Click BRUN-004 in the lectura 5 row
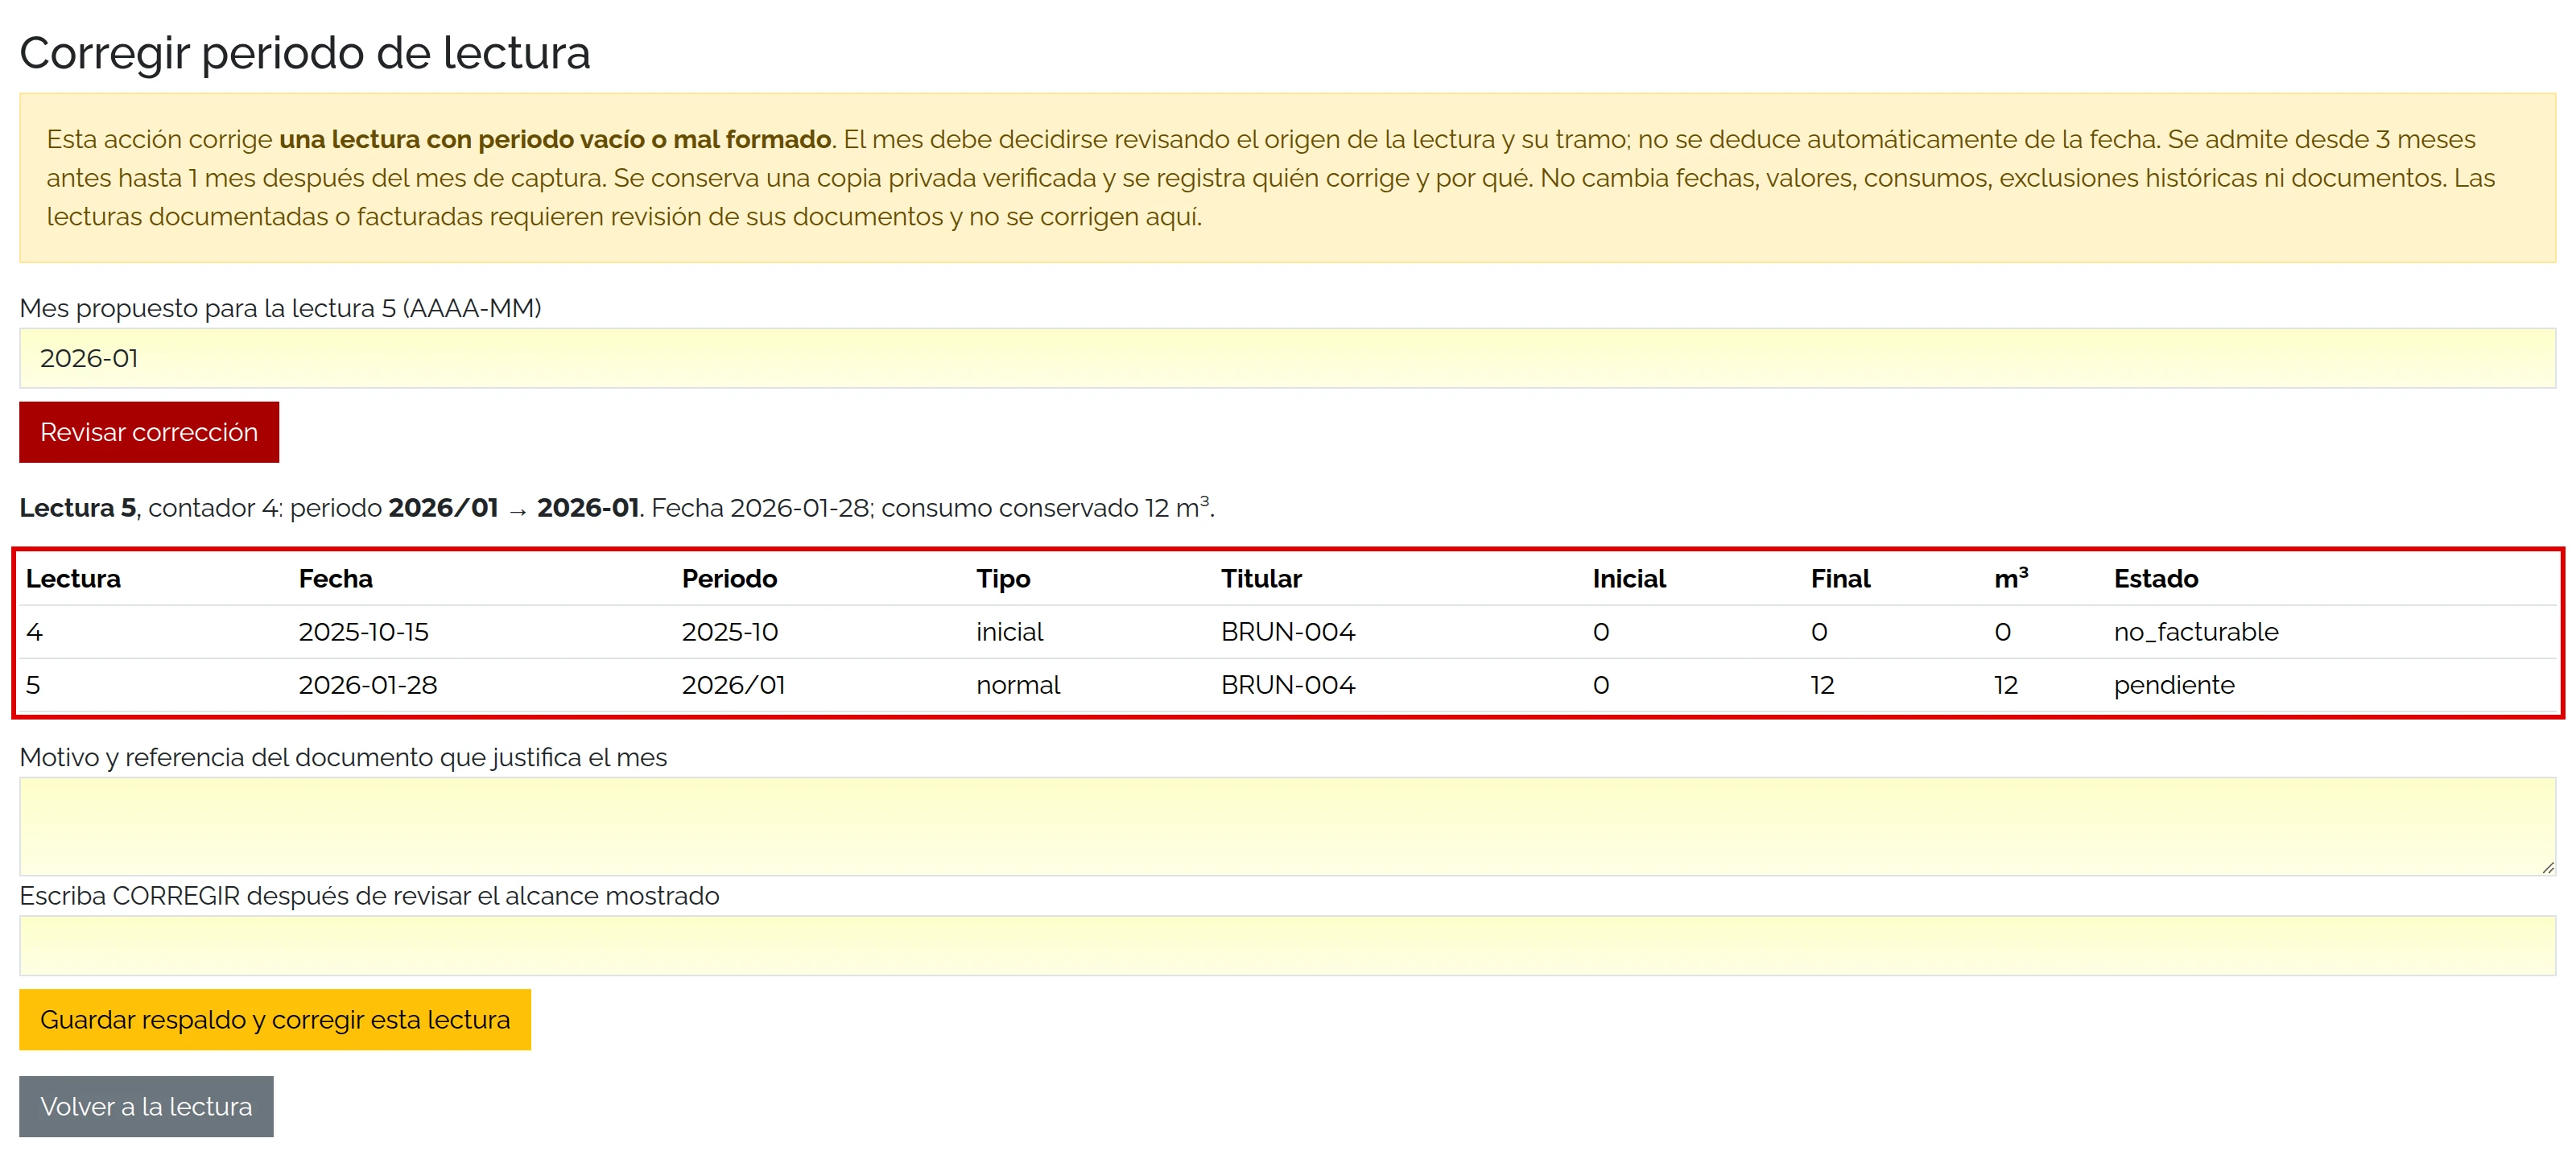 click(1287, 684)
